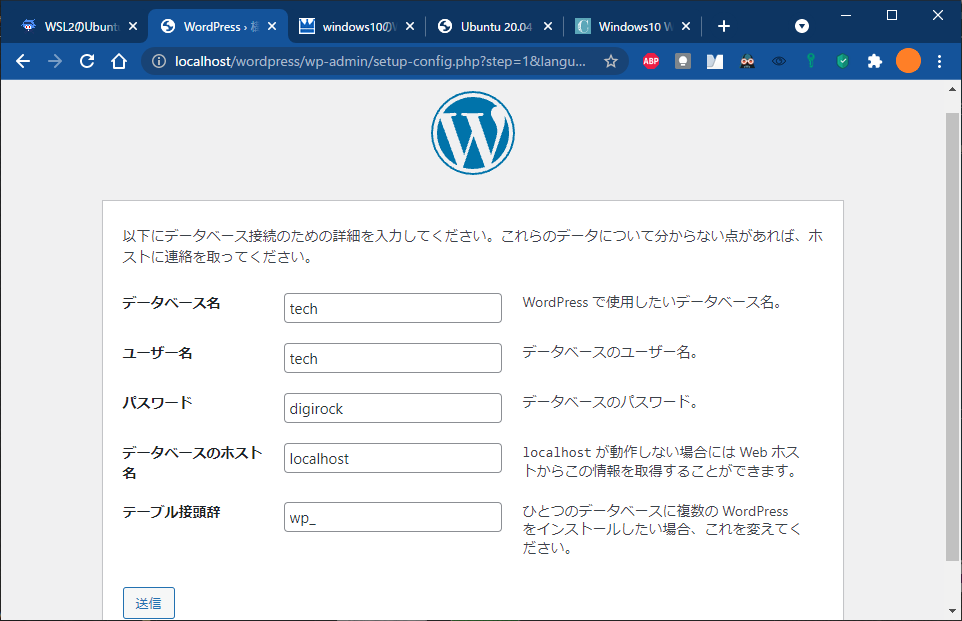Click the white book-shaped extension icon
The height and width of the screenshot is (621, 962).
715,61
